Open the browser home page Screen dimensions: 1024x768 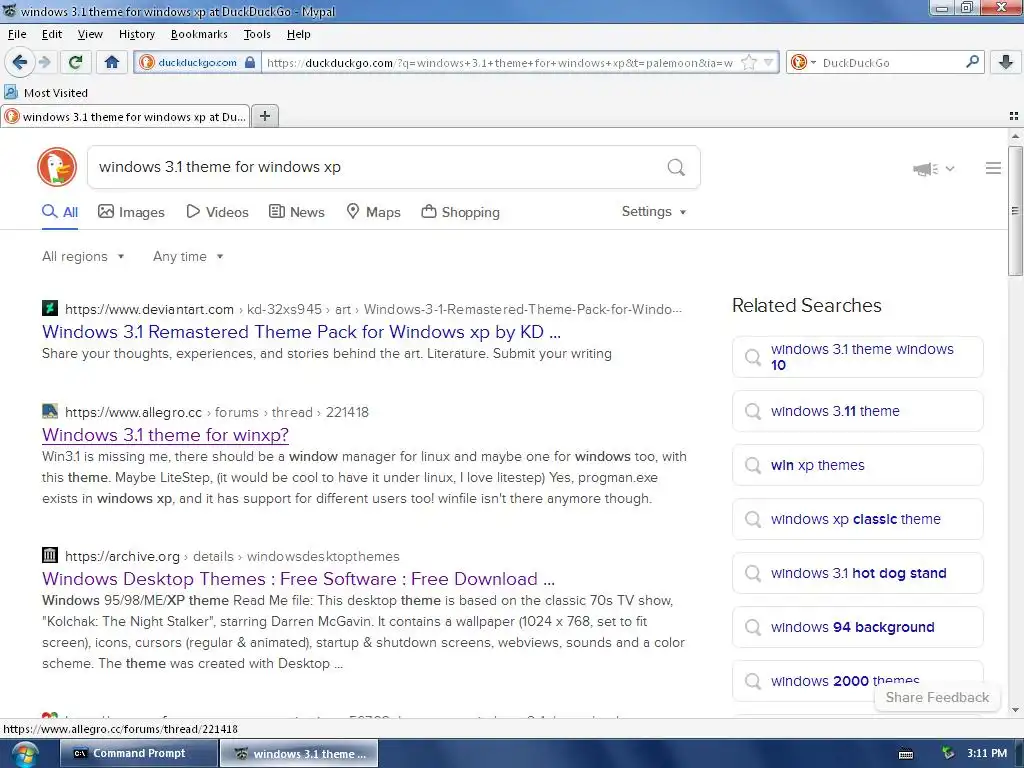[x=112, y=62]
